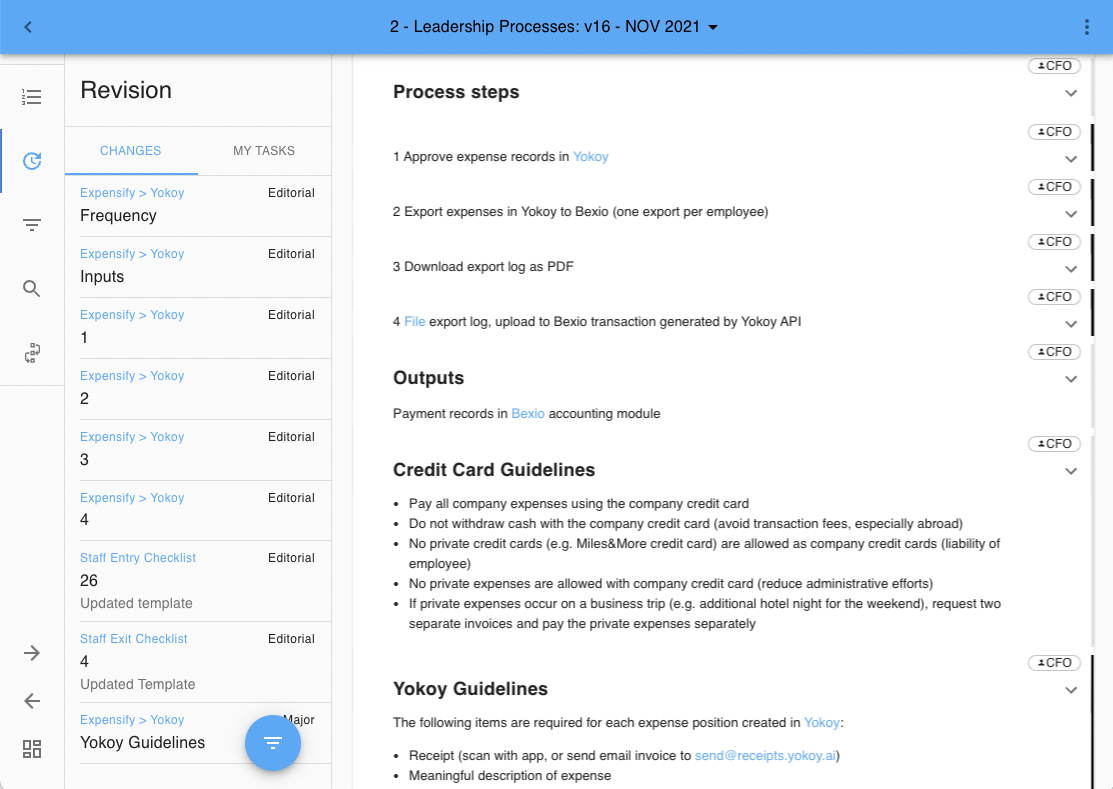Select the CHANGES tab

[x=131, y=150]
